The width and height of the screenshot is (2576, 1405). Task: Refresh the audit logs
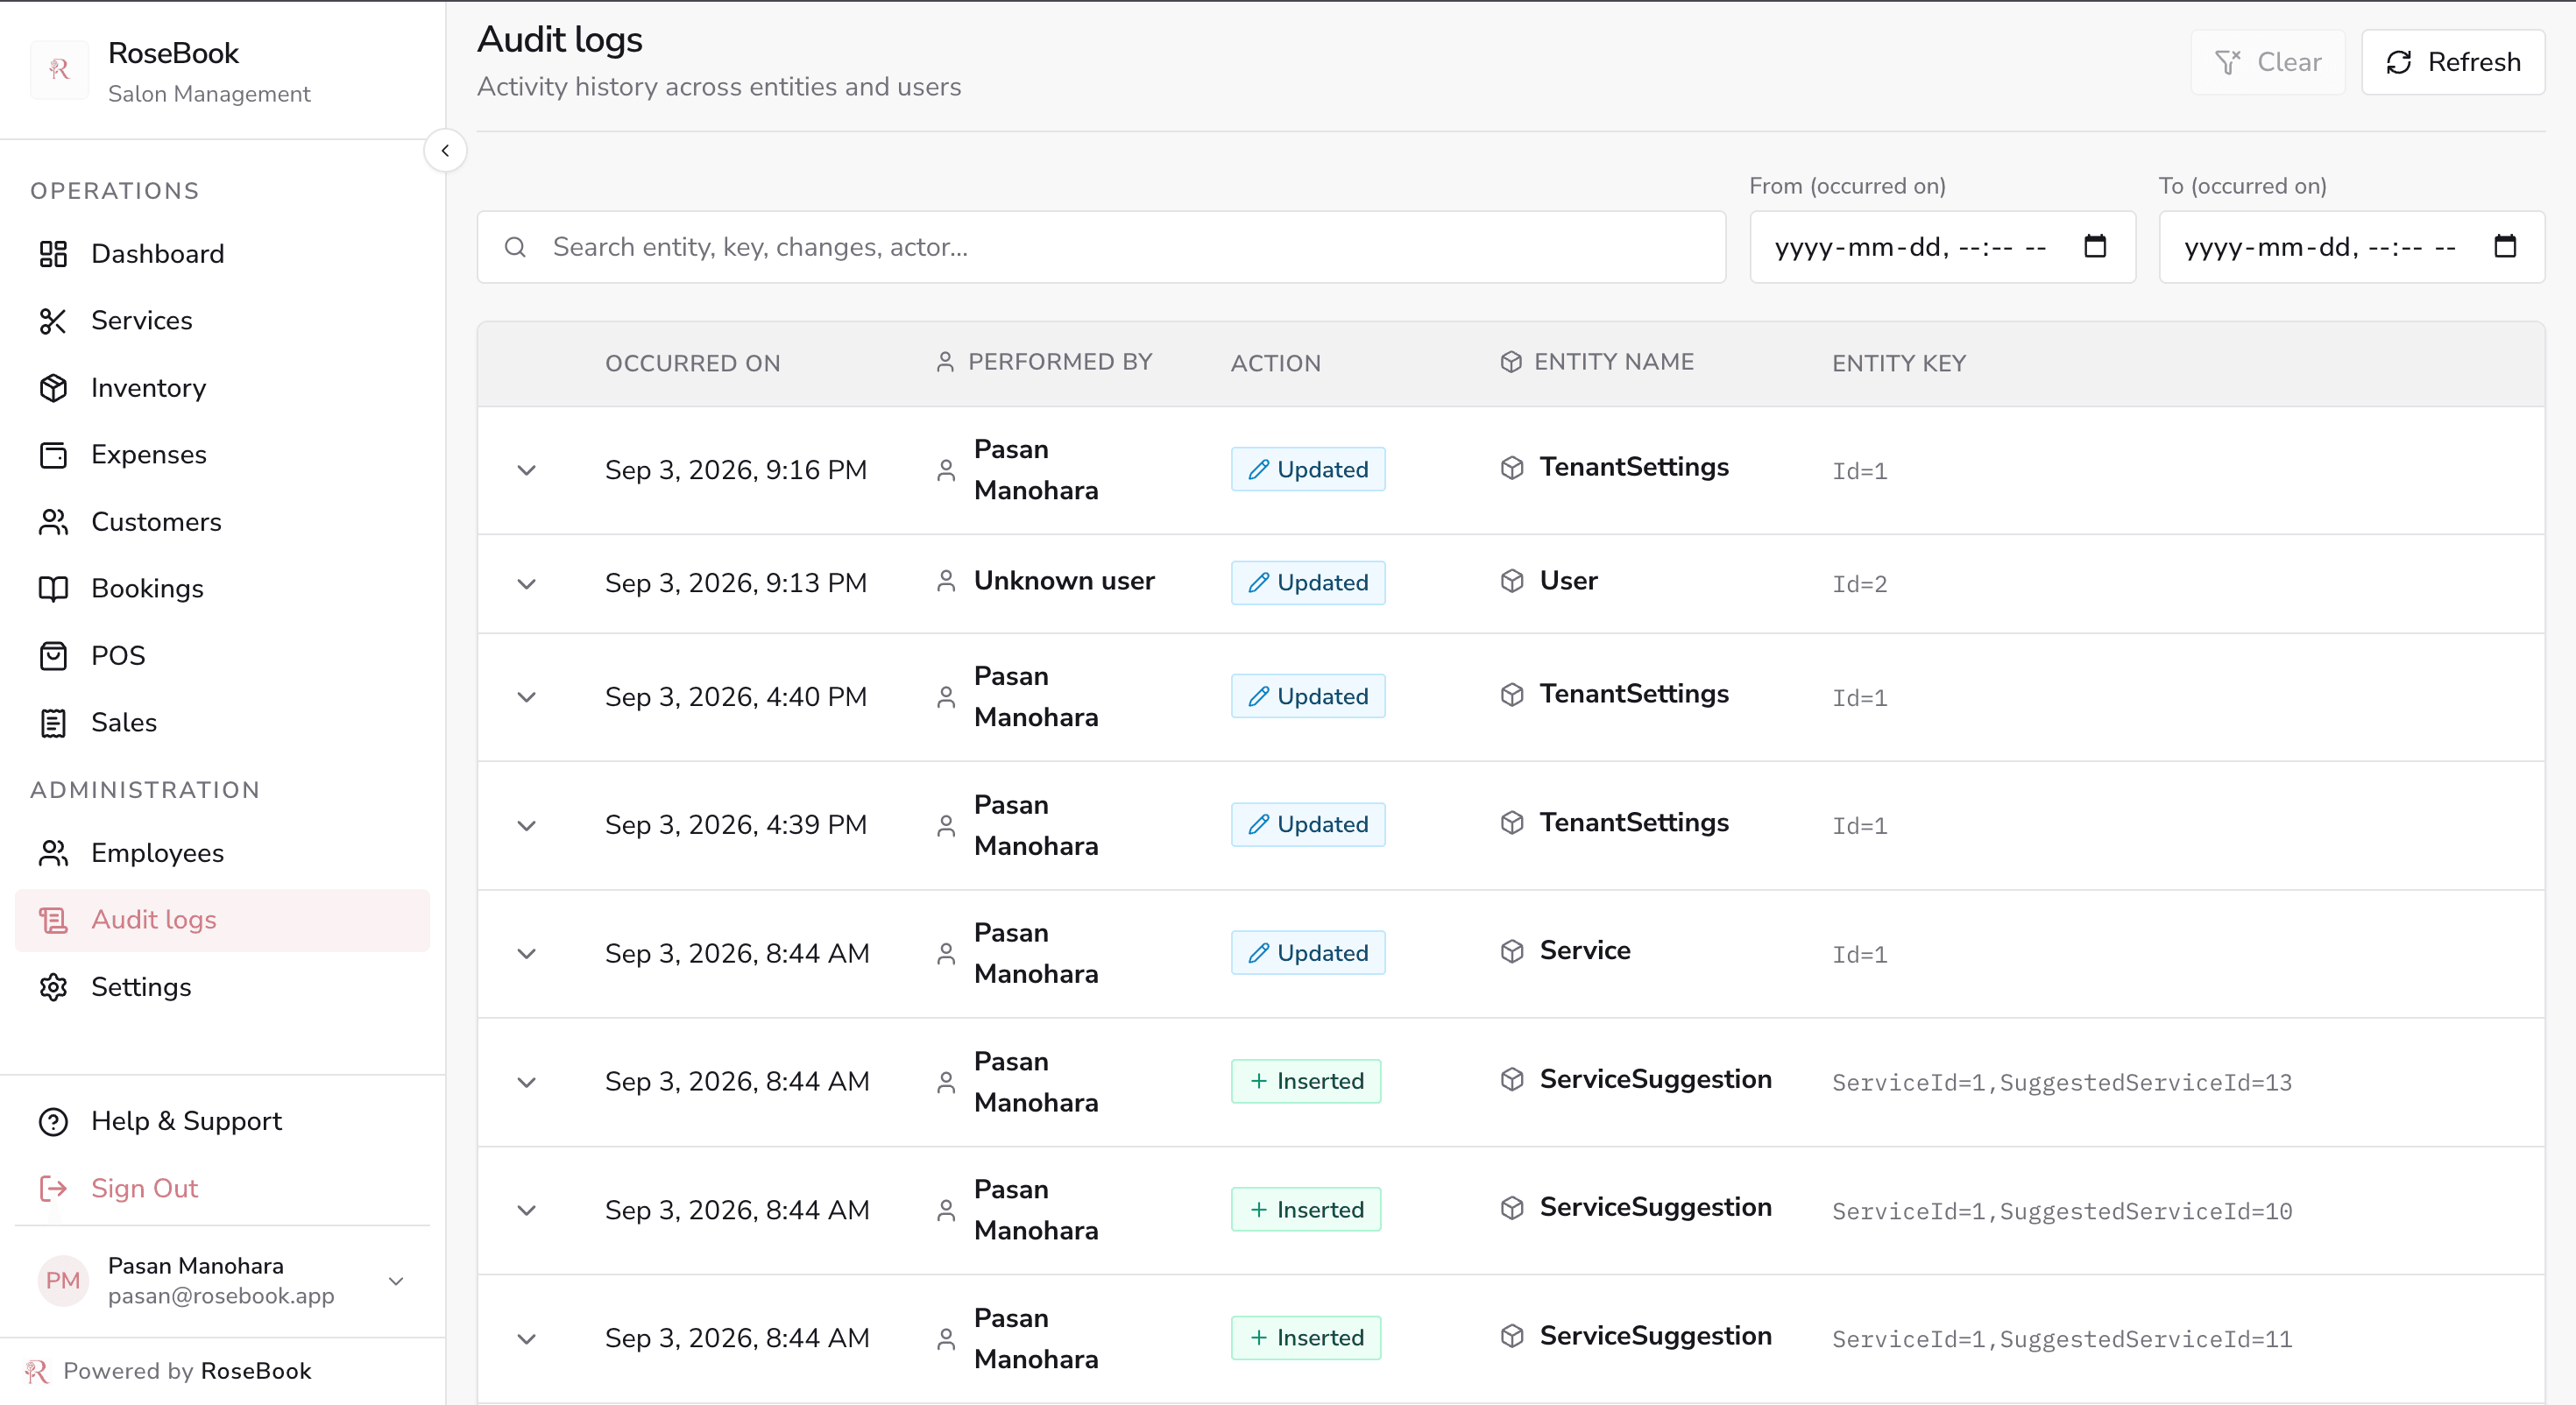(2453, 62)
